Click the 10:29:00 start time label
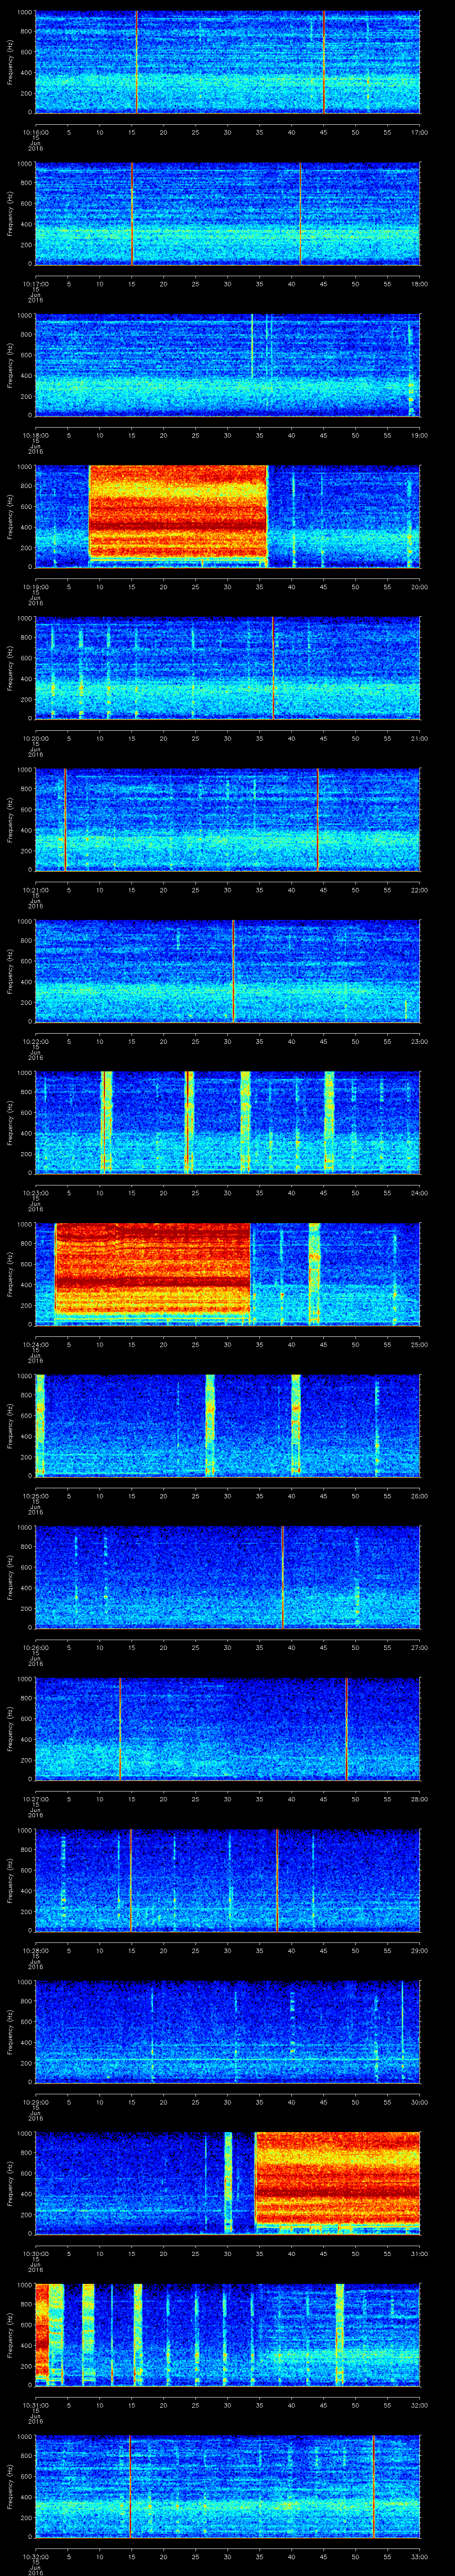The height and width of the screenshot is (2576, 455). pyautogui.click(x=35, y=2101)
